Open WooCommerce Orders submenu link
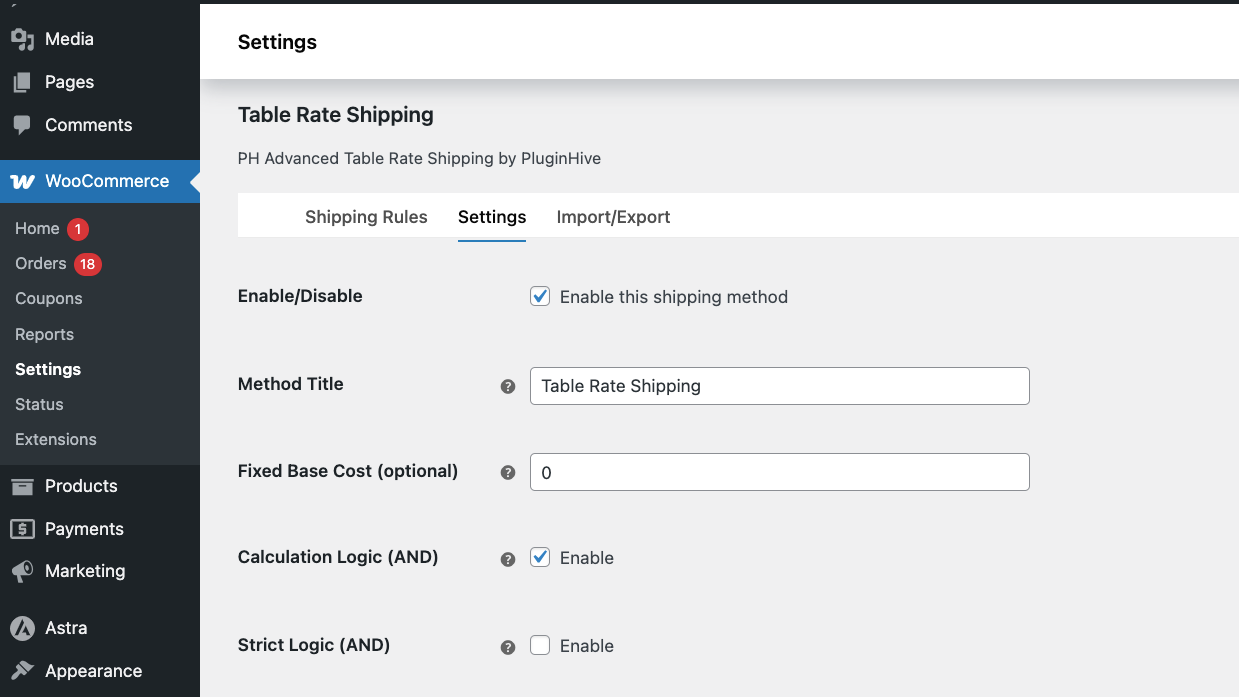This screenshot has width=1239, height=697. point(41,263)
